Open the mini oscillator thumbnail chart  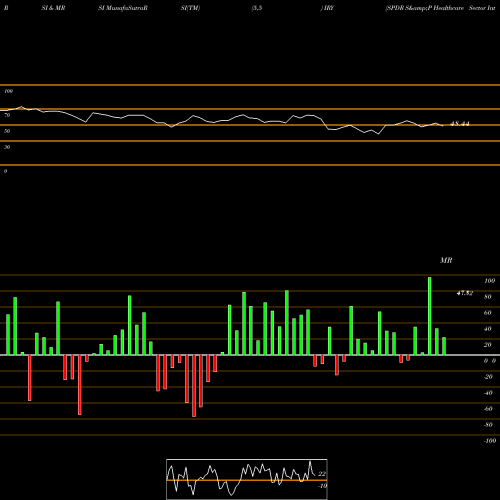247,479
